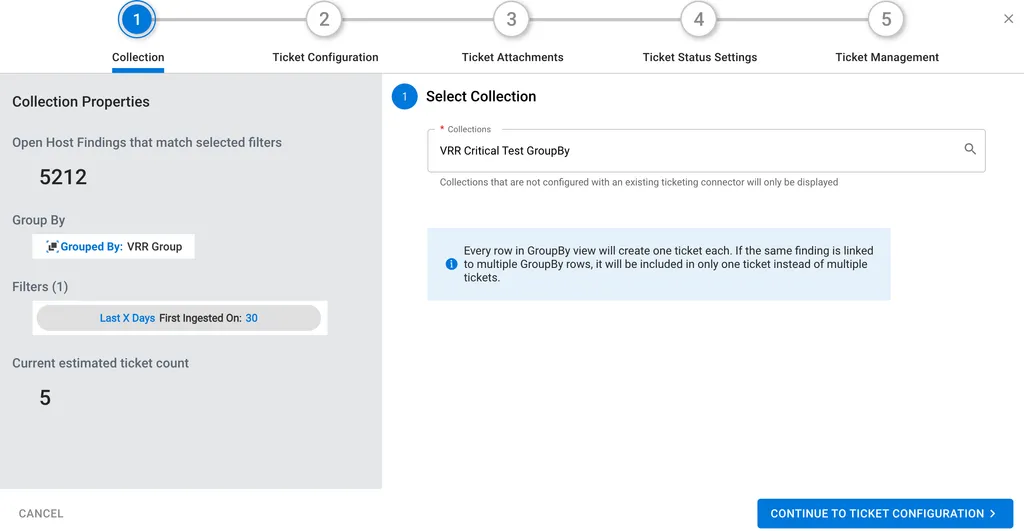Viewport: 1024px width, 531px height.
Task: Close the wizard with X icon
Action: point(1008,19)
